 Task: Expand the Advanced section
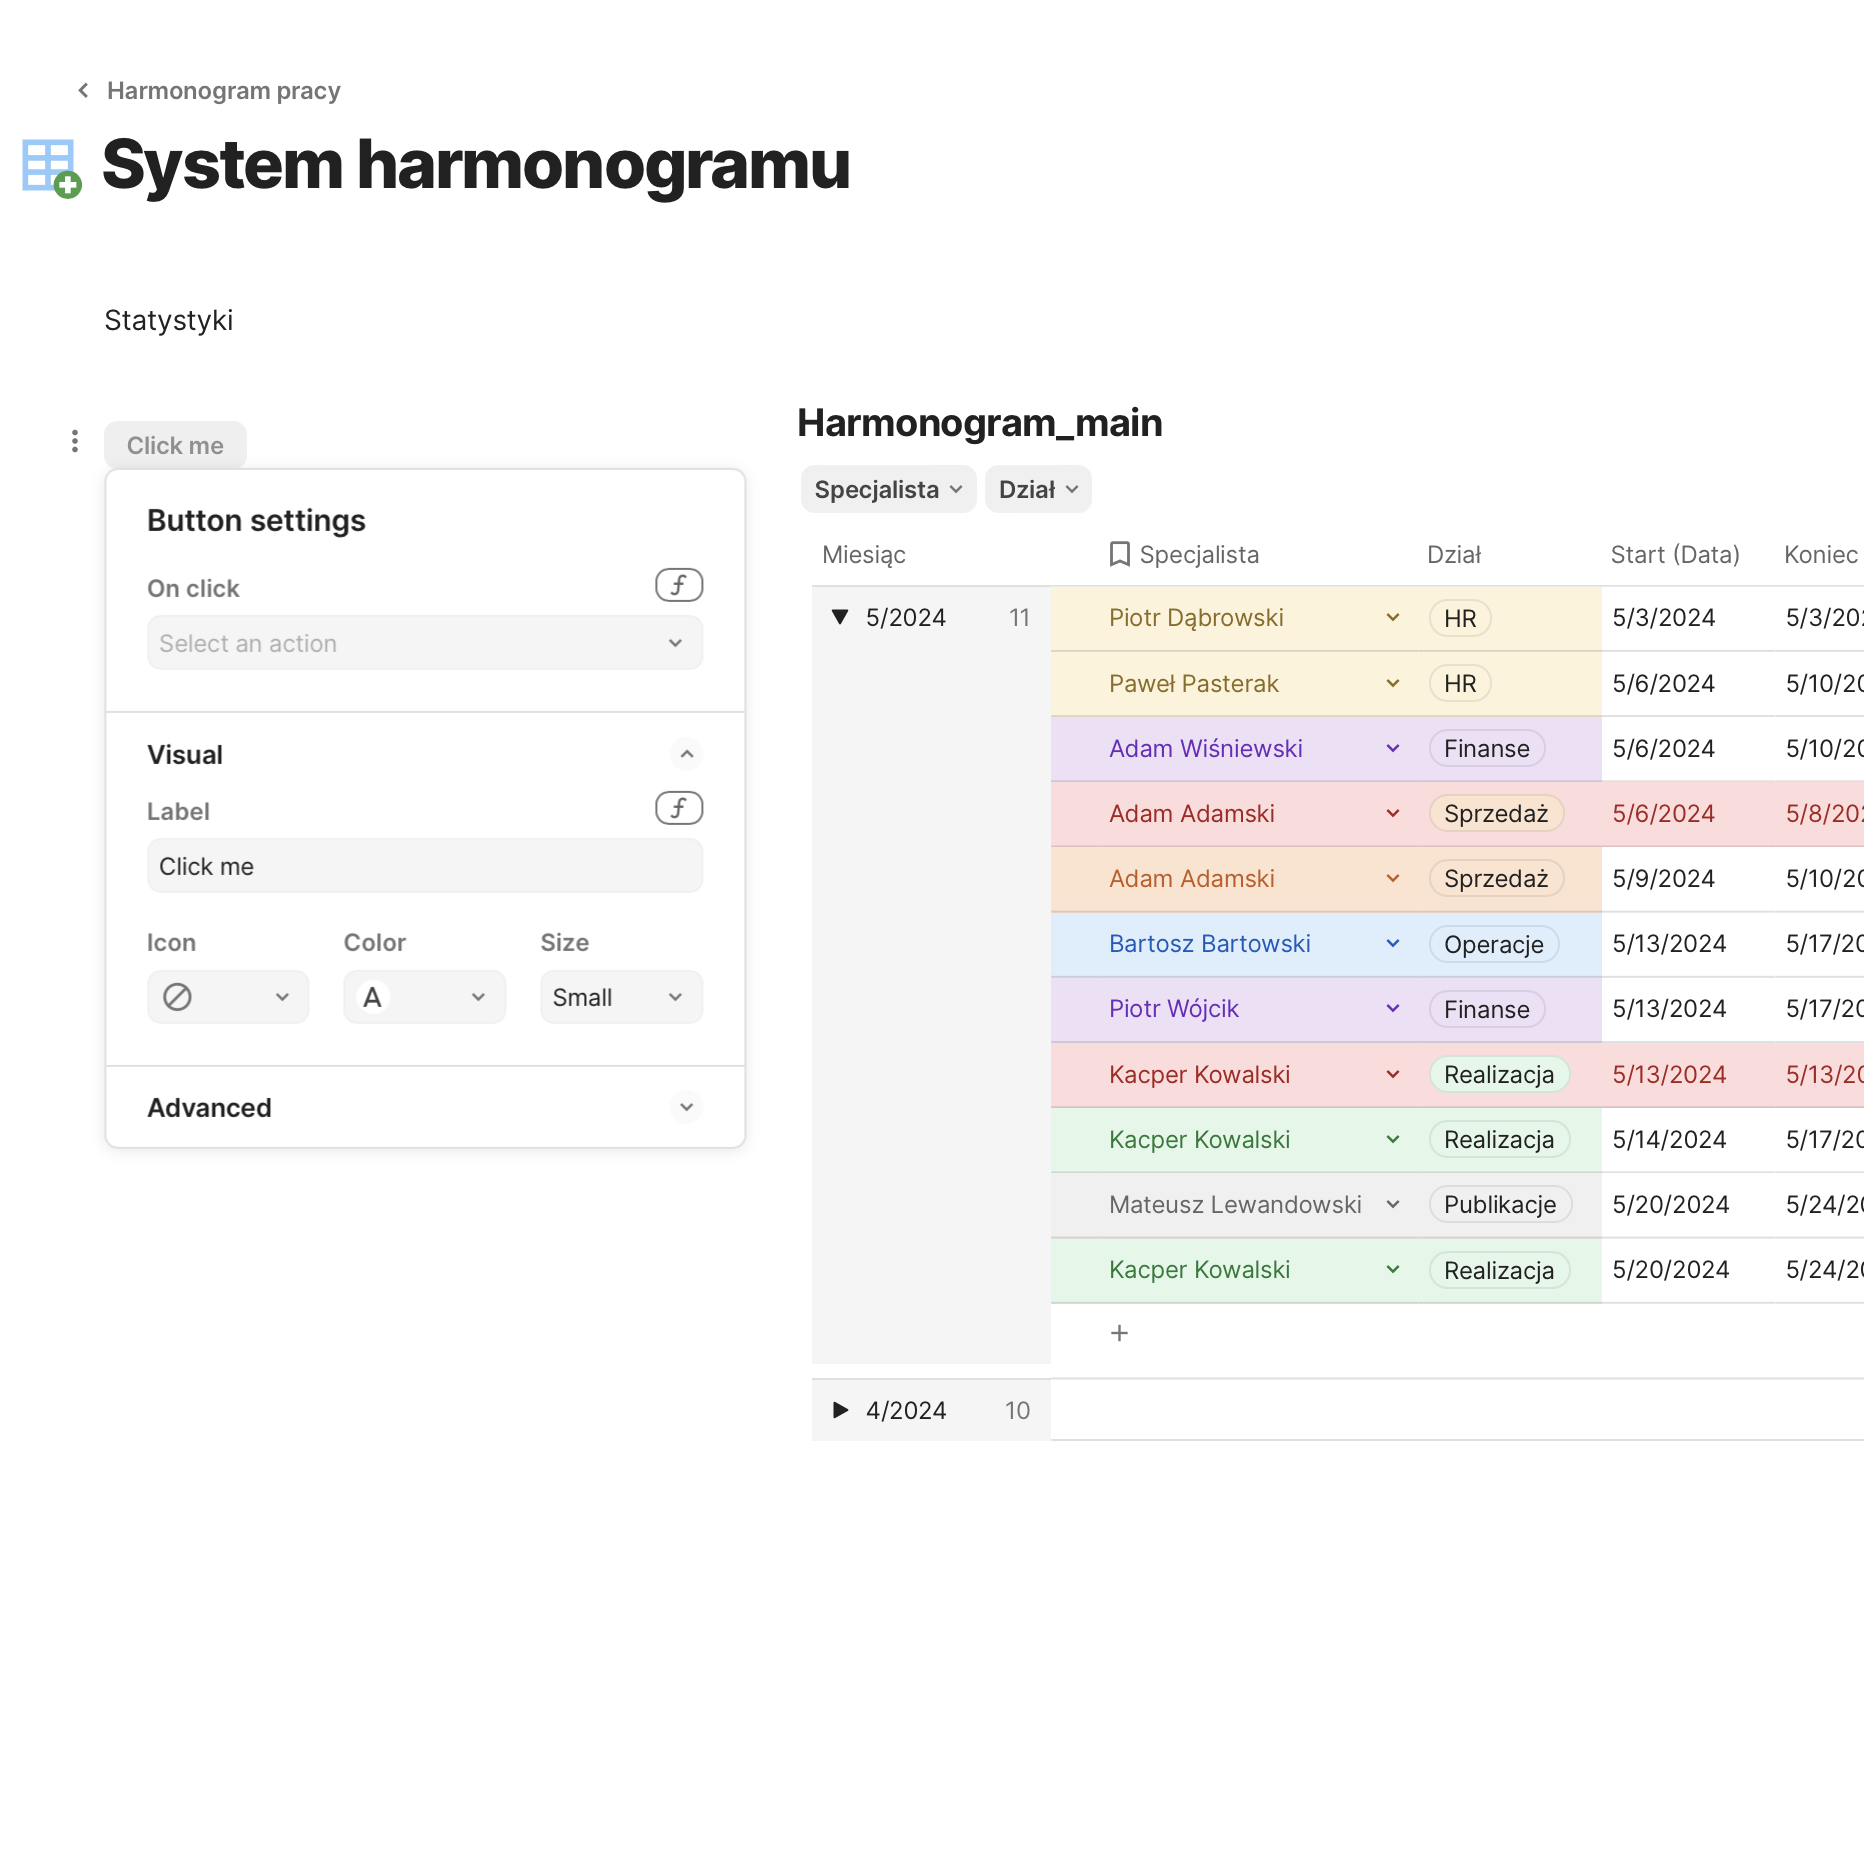pyautogui.click(x=686, y=1107)
